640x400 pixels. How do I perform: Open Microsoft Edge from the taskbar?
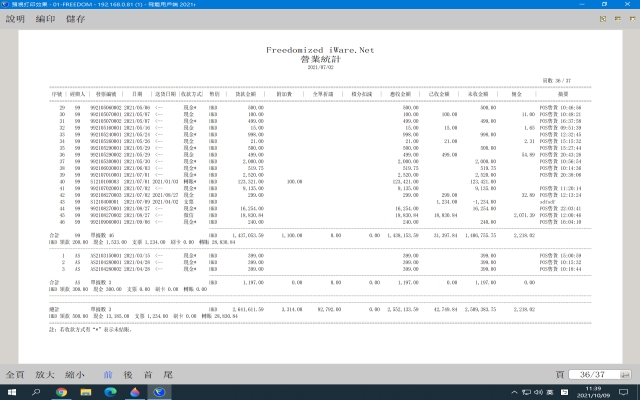(x=110, y=392)
